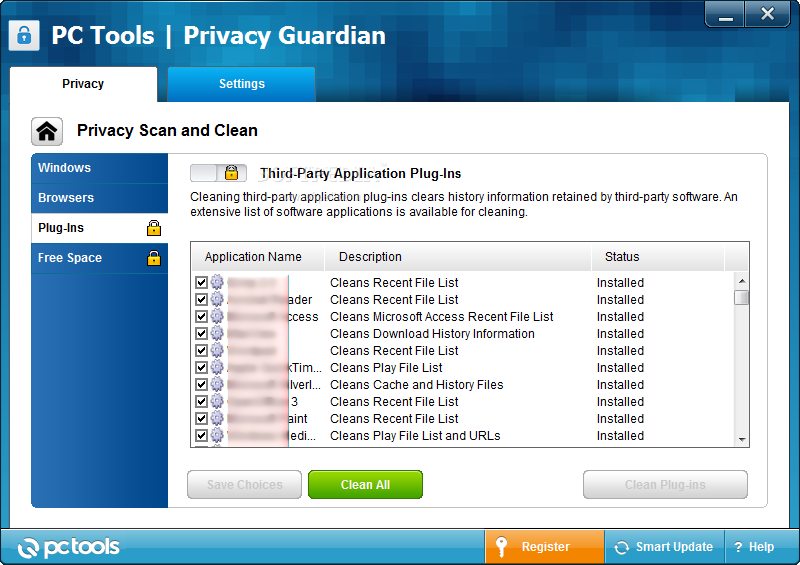Click the plug-in list scrollbar thumb
800x565 pixels.
[x=742, y=298]
